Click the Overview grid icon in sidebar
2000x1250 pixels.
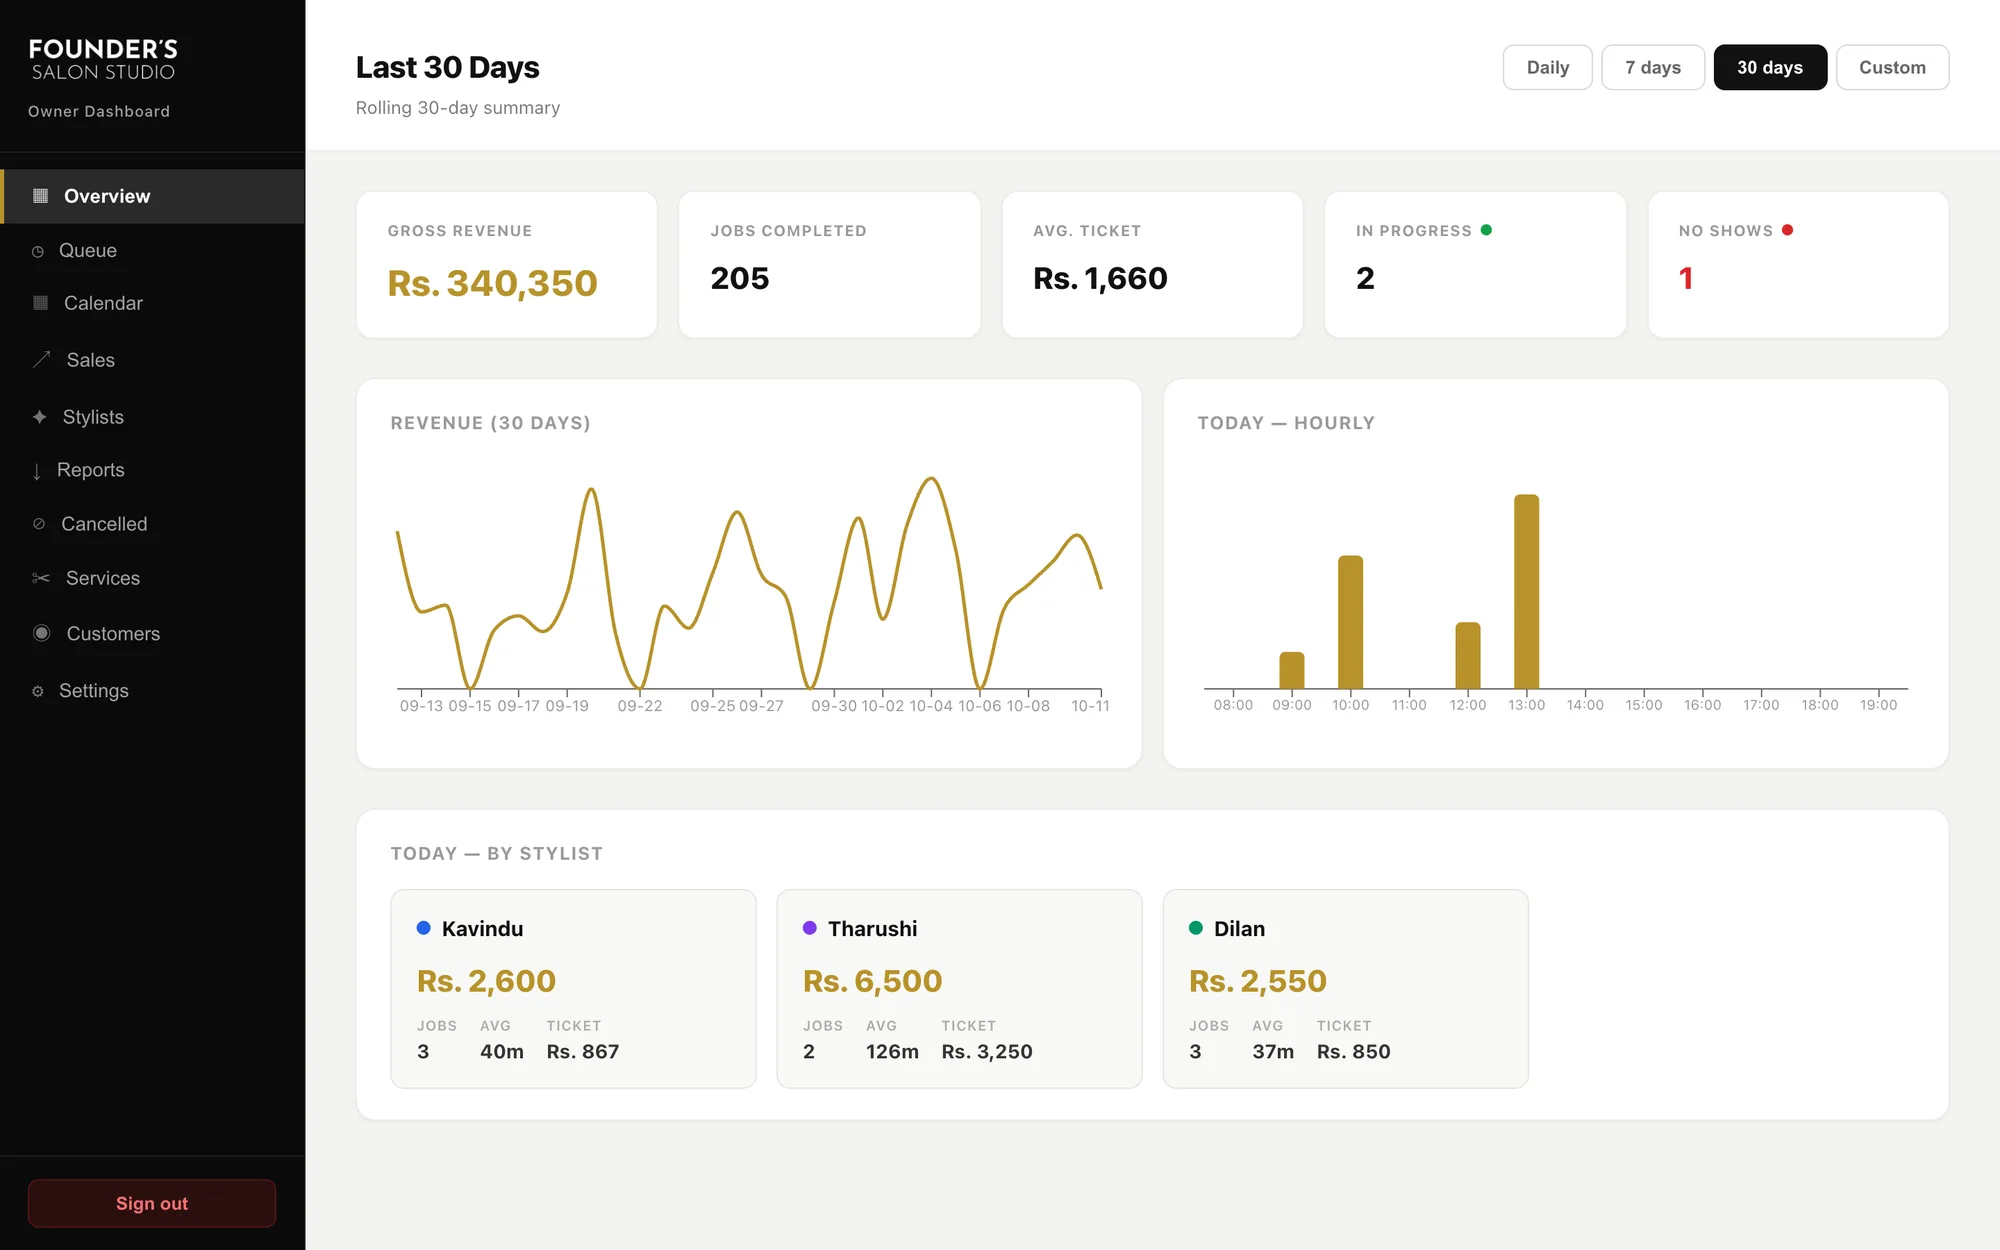[40, 196]
